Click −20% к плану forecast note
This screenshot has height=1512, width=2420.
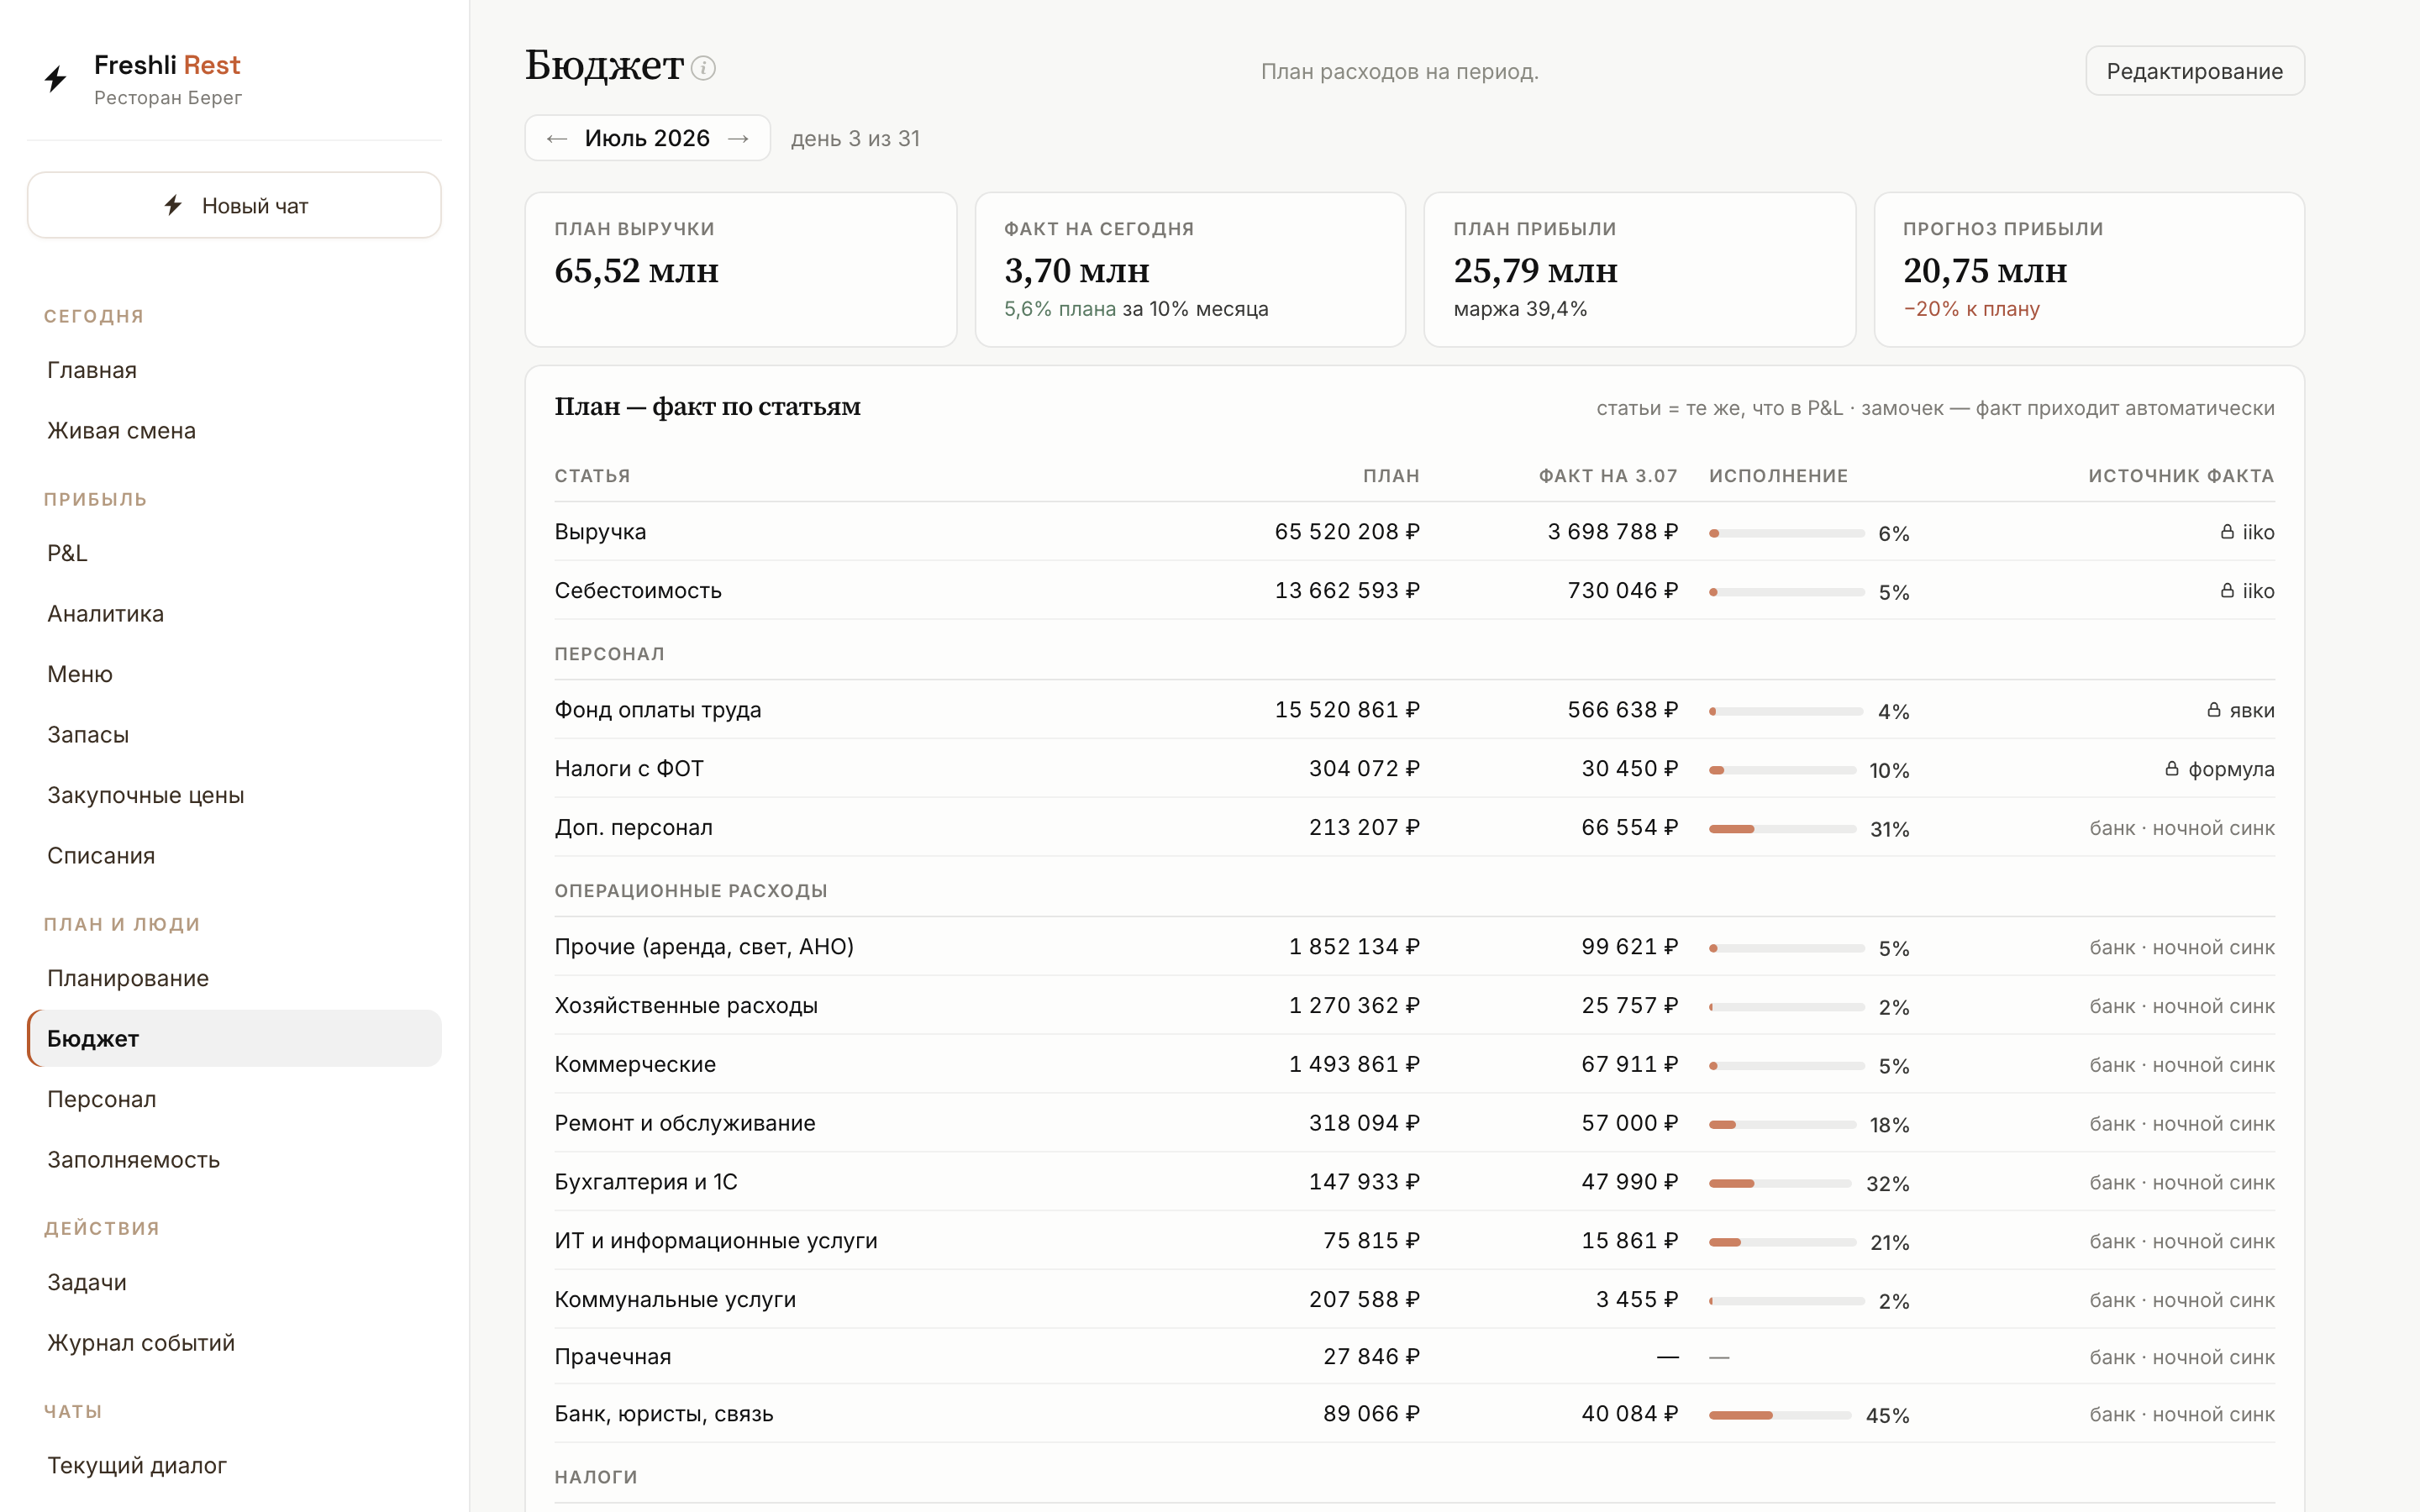[x=1971, y=309]
